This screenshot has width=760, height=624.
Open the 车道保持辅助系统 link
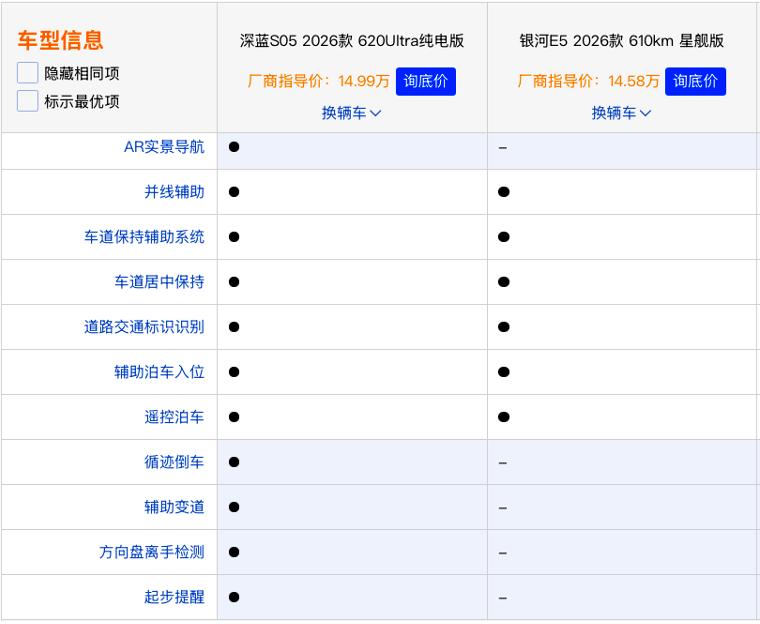point(144,237)
